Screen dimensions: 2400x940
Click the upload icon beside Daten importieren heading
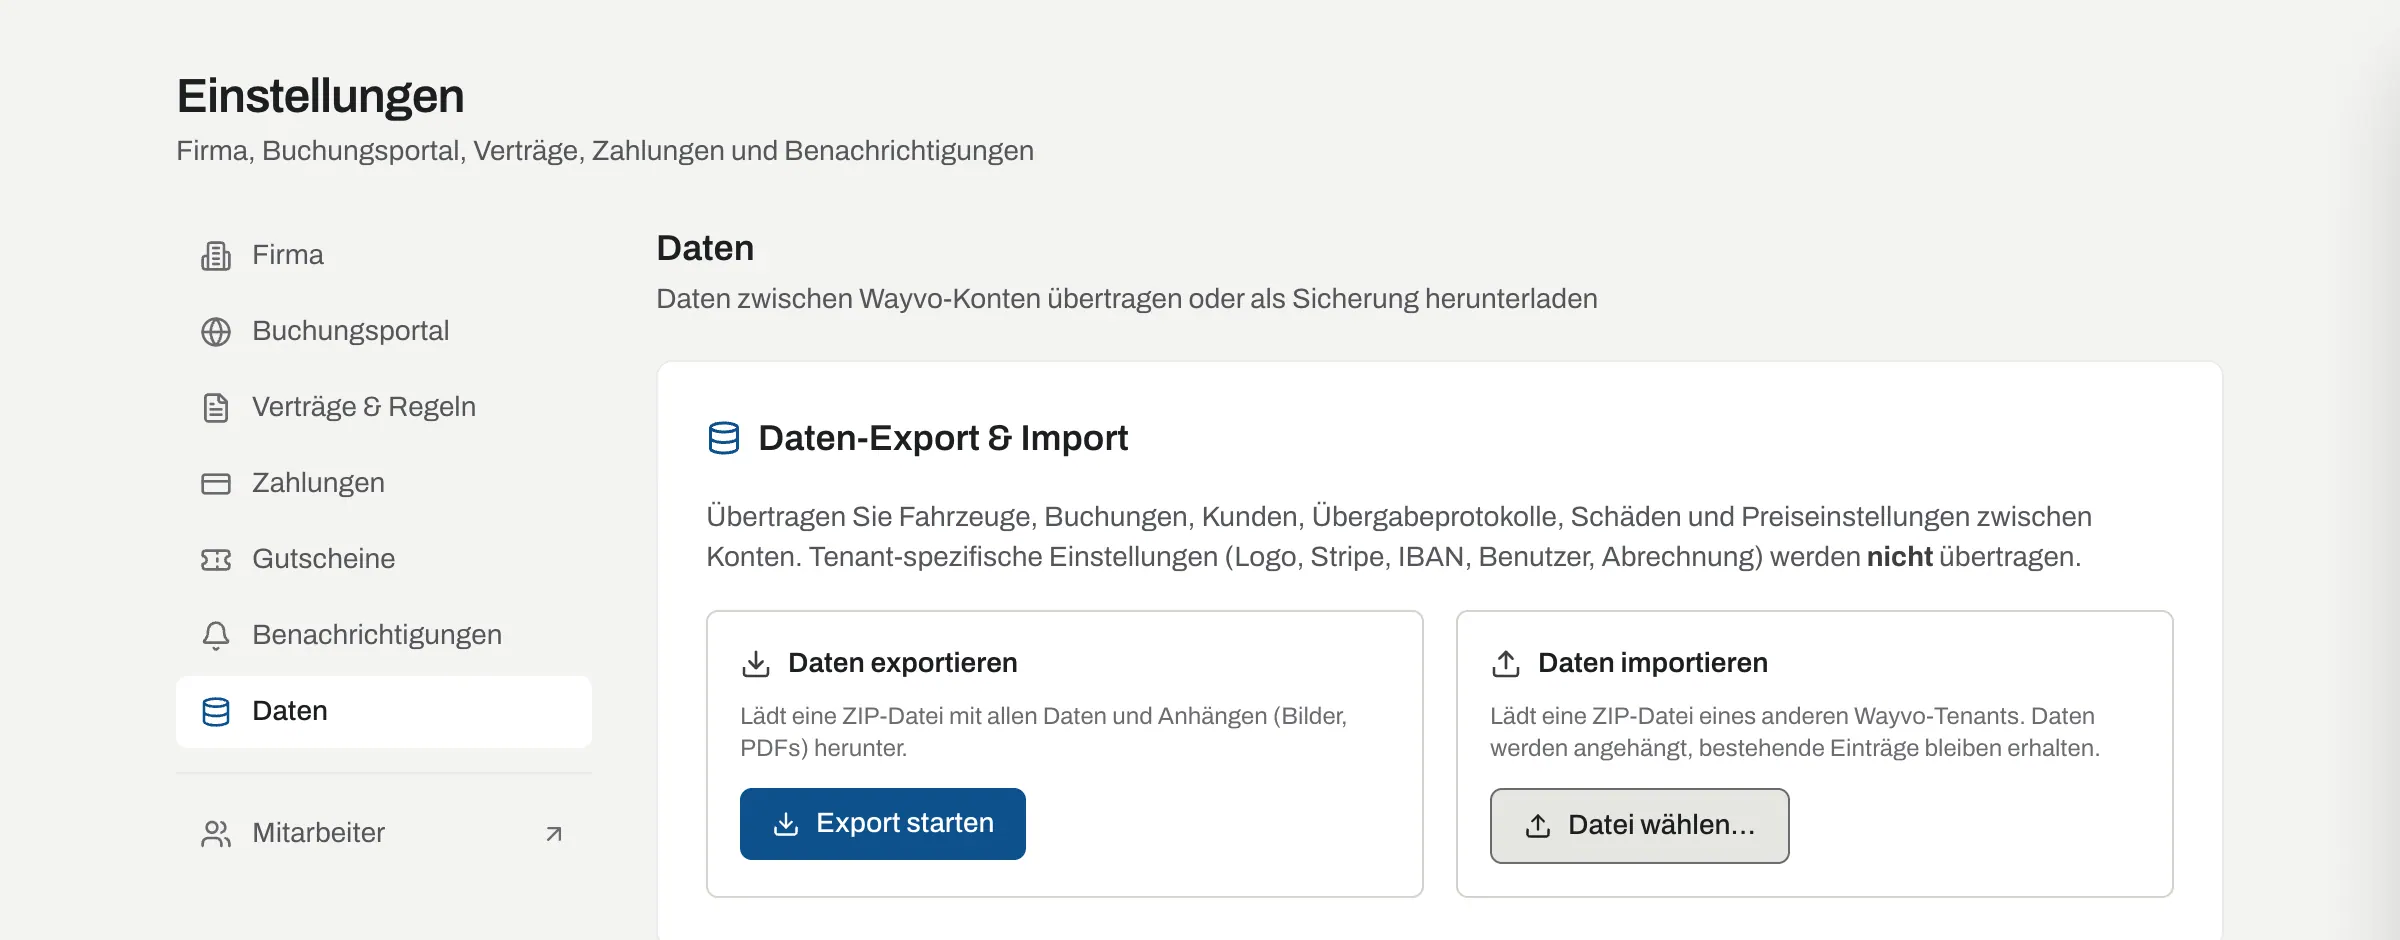coord(1506,664)
